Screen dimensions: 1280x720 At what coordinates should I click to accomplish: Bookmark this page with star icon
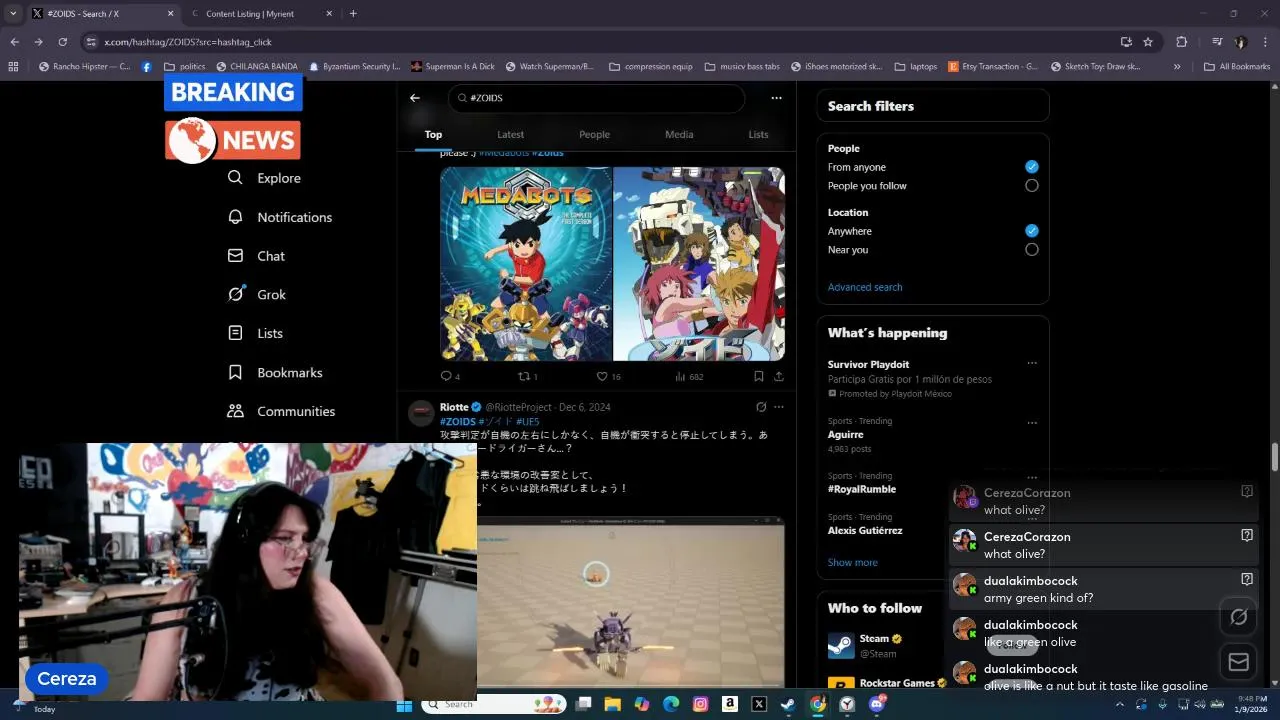[x=1148, y=42]
